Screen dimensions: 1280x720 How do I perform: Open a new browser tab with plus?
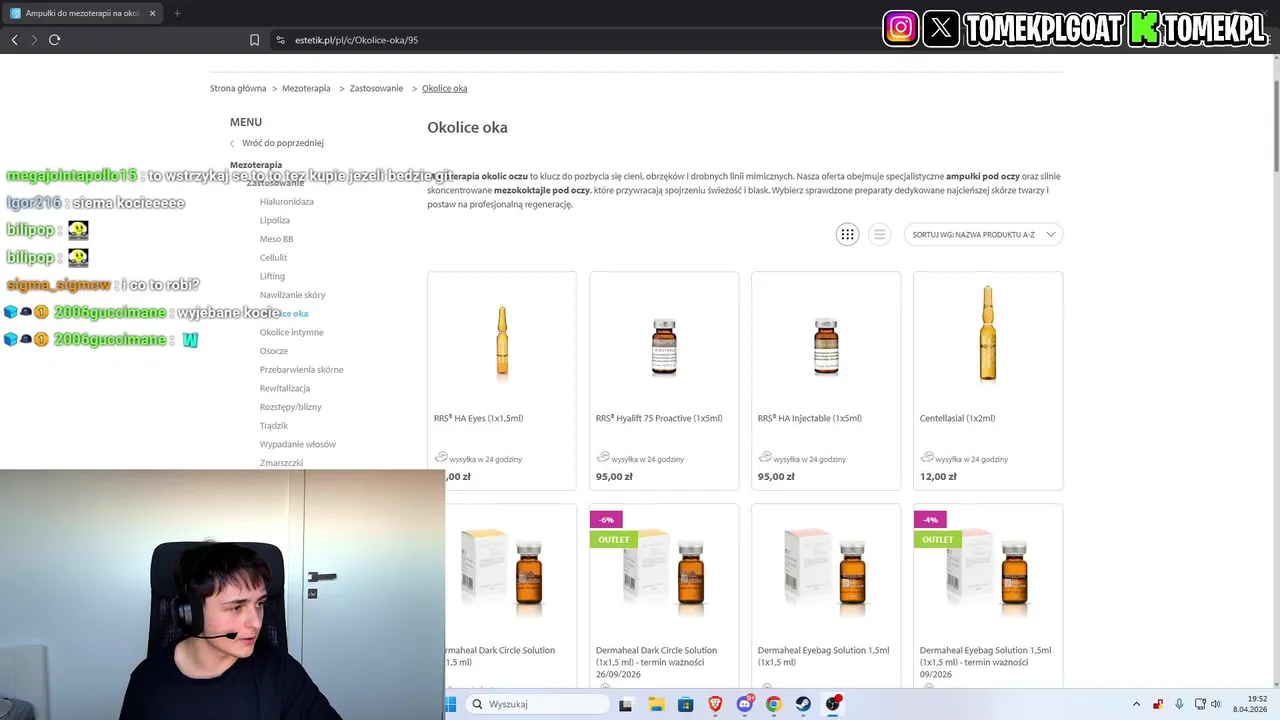[177, 13]
